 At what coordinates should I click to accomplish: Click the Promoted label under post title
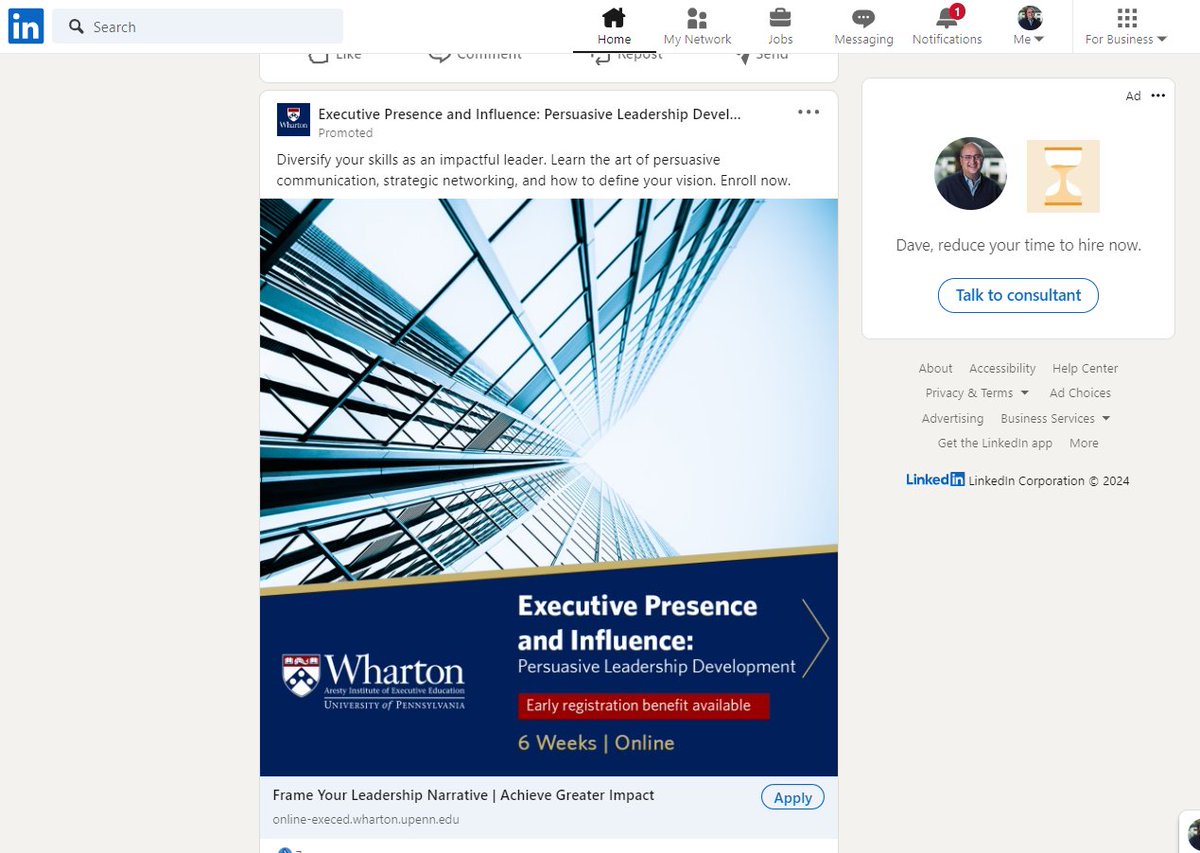pyautogui.click(x=345, y=133)
